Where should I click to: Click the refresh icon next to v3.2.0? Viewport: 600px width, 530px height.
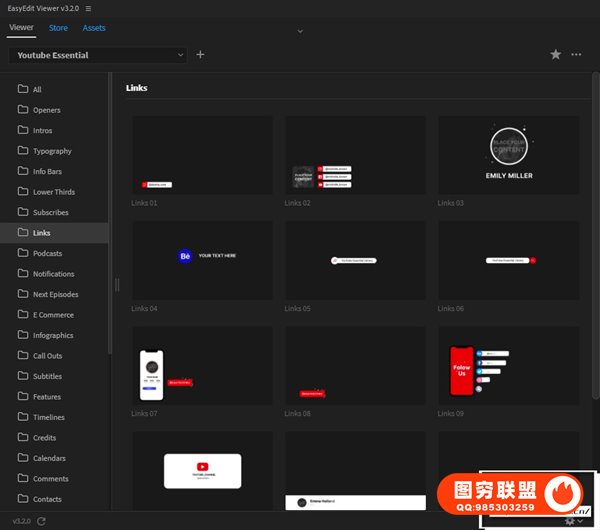[41, 521]
